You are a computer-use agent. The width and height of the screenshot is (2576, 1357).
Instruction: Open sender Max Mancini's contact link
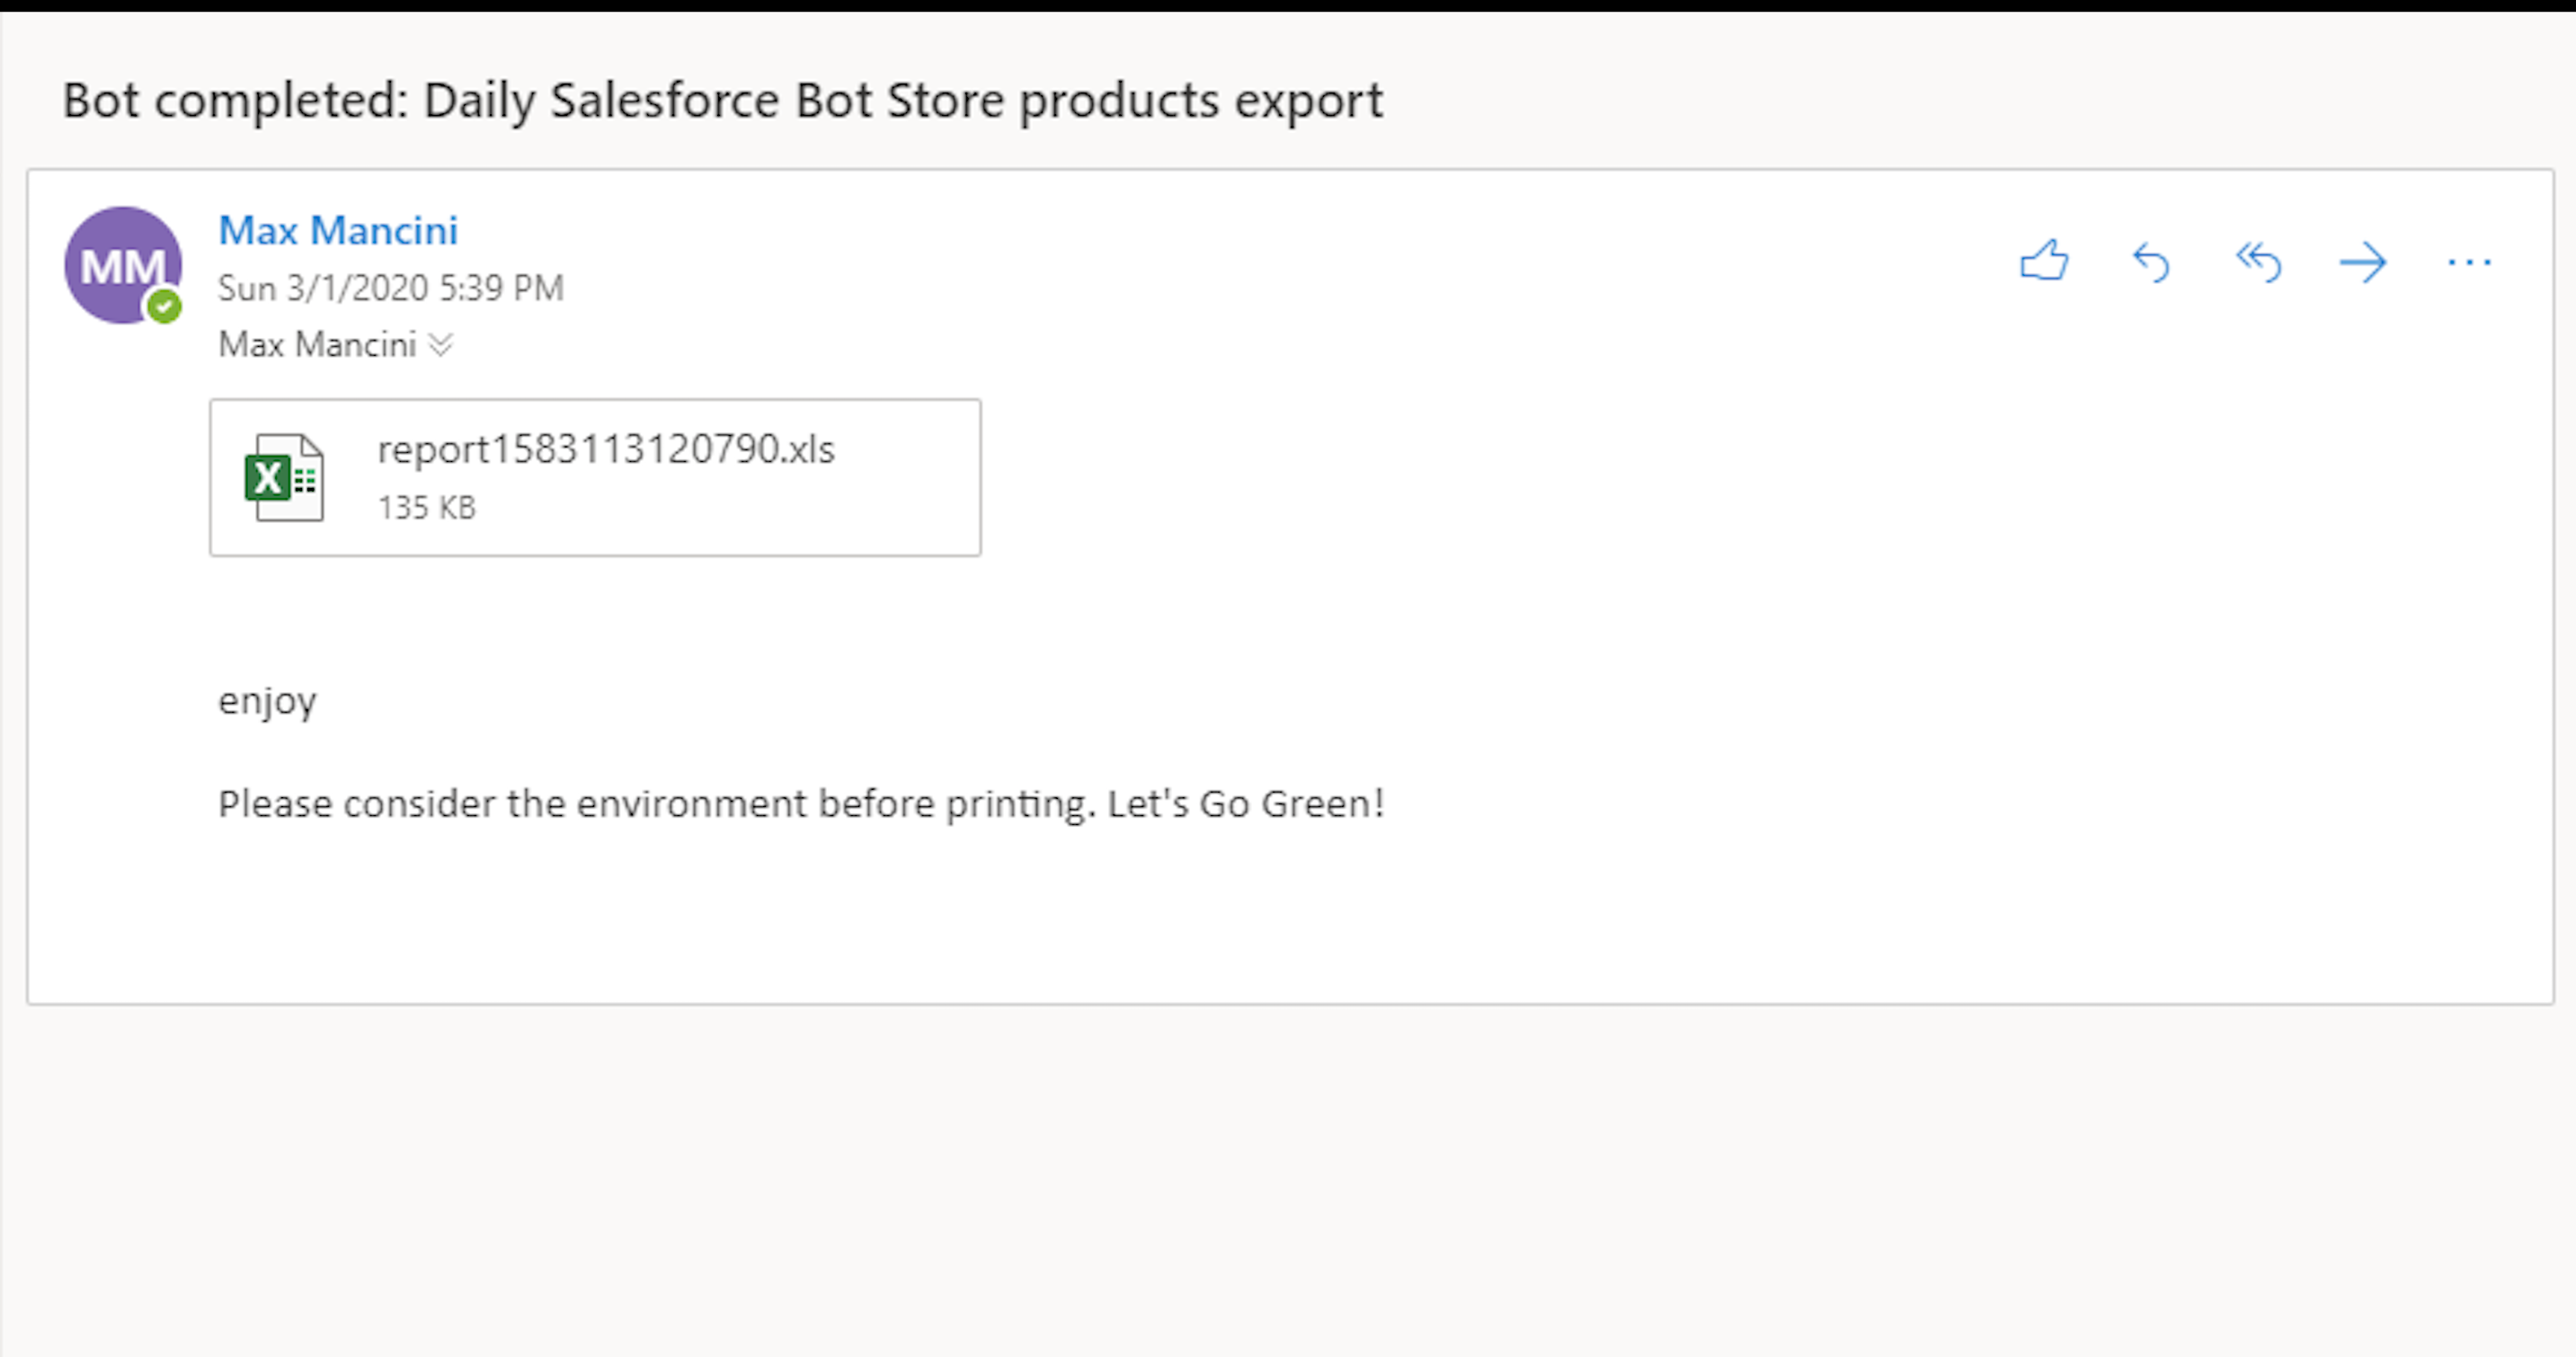click(338, 231)
